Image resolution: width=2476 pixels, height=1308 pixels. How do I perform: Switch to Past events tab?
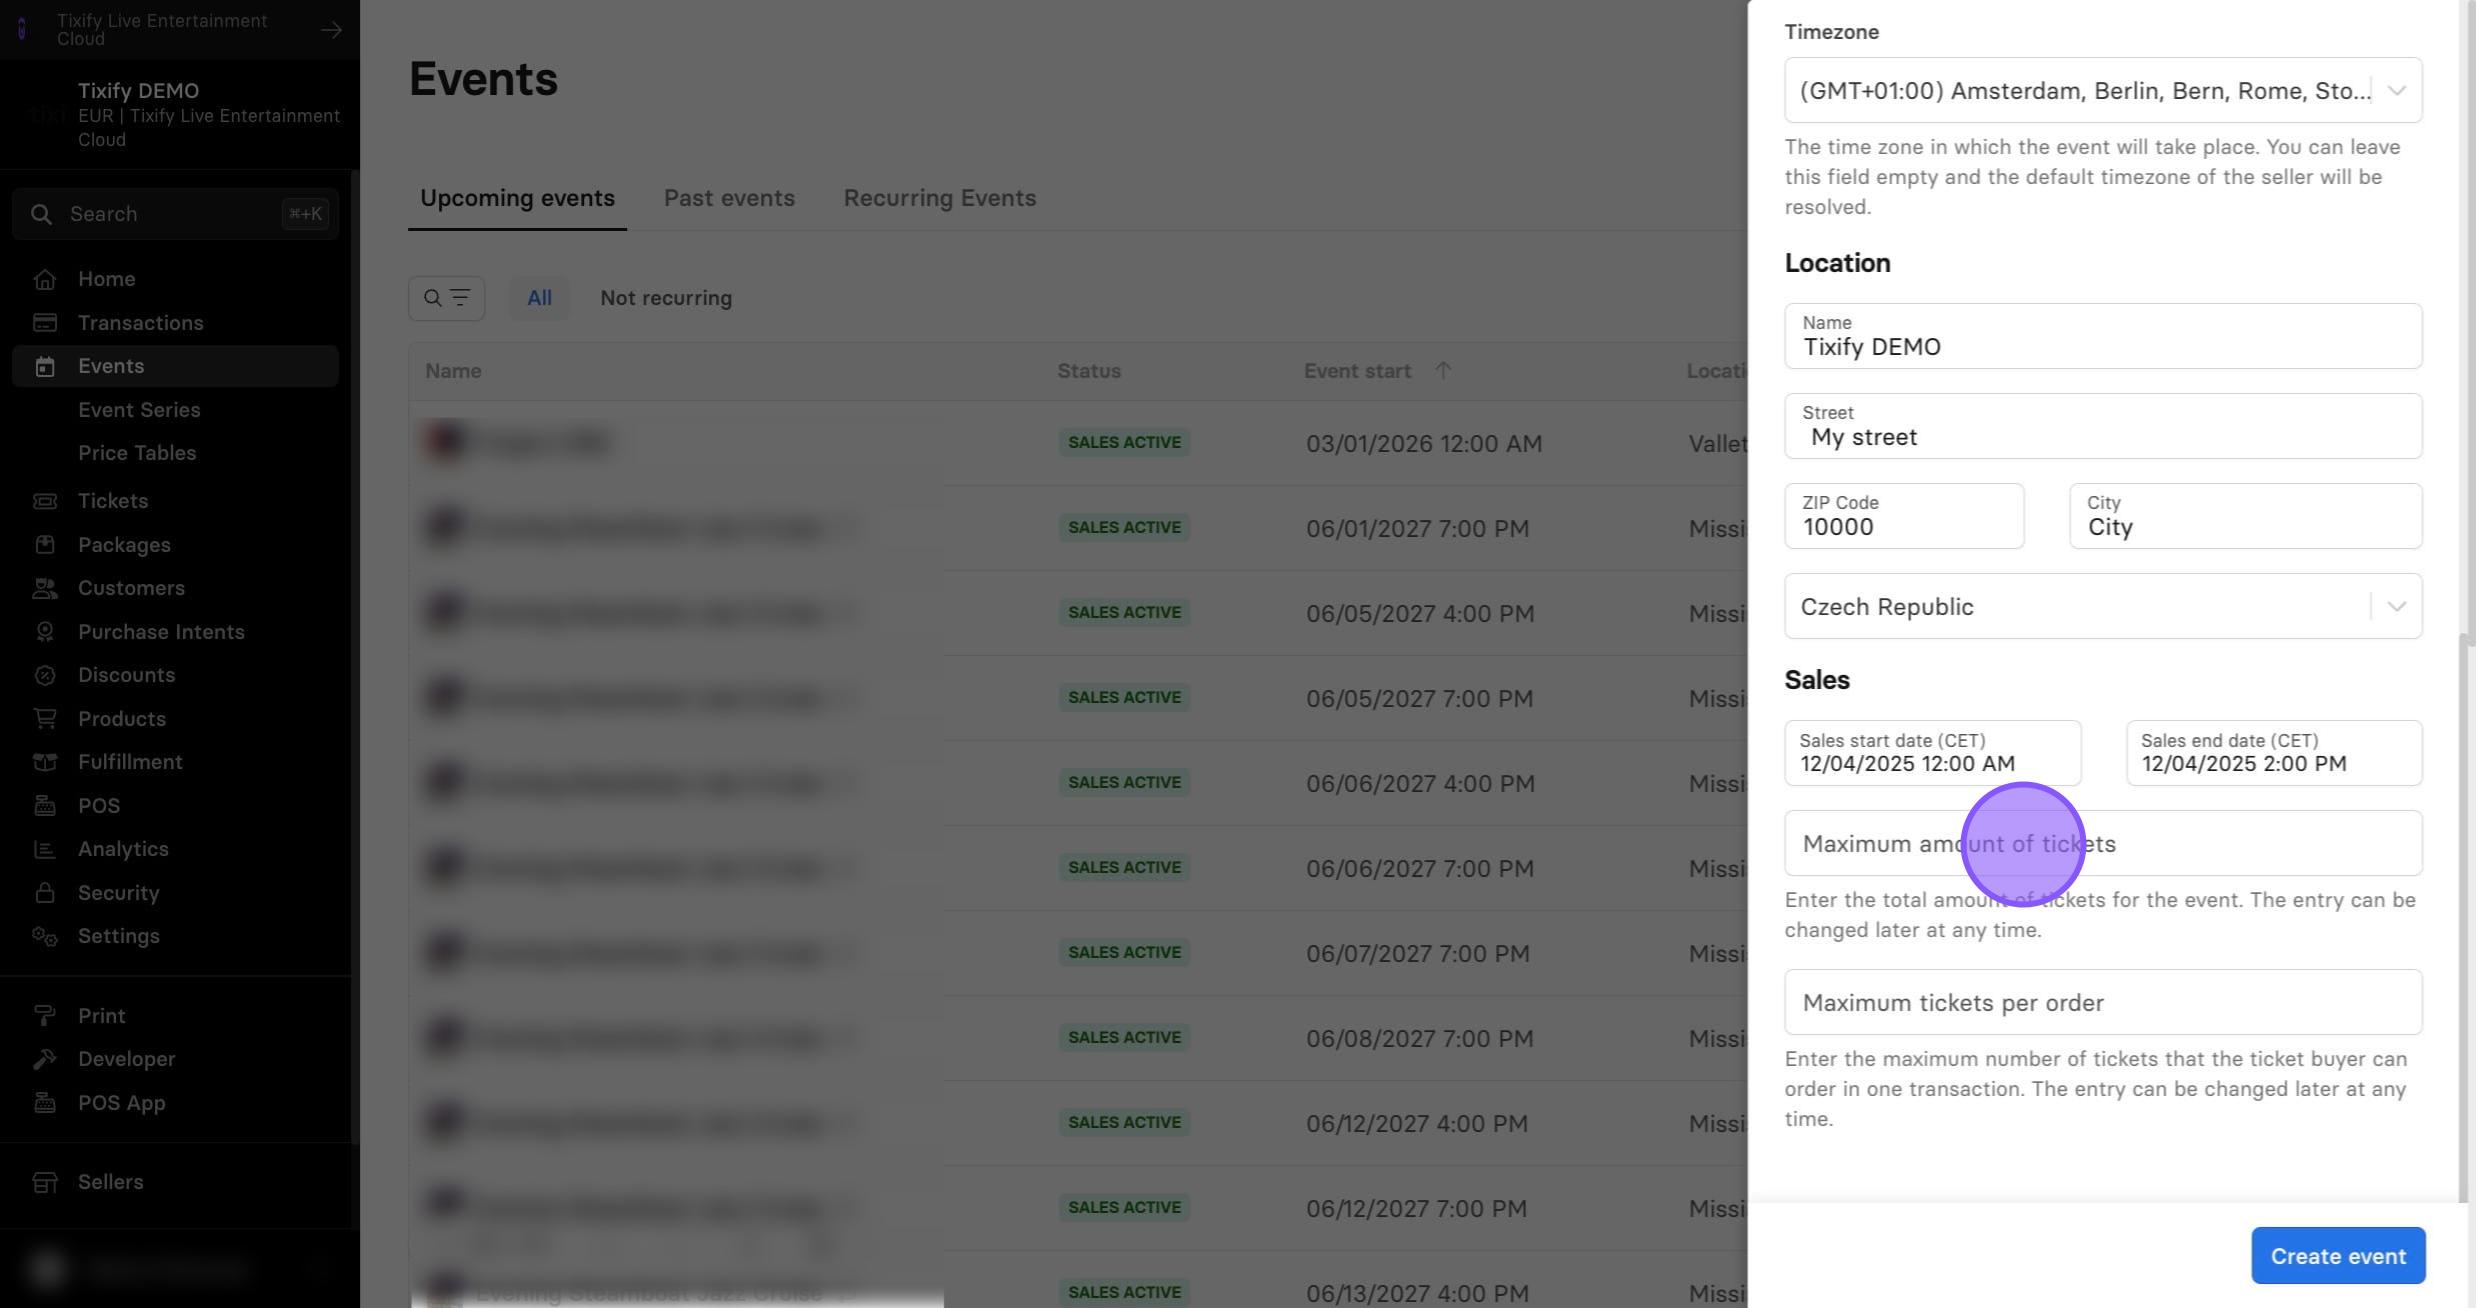click(x=729, y=198)
